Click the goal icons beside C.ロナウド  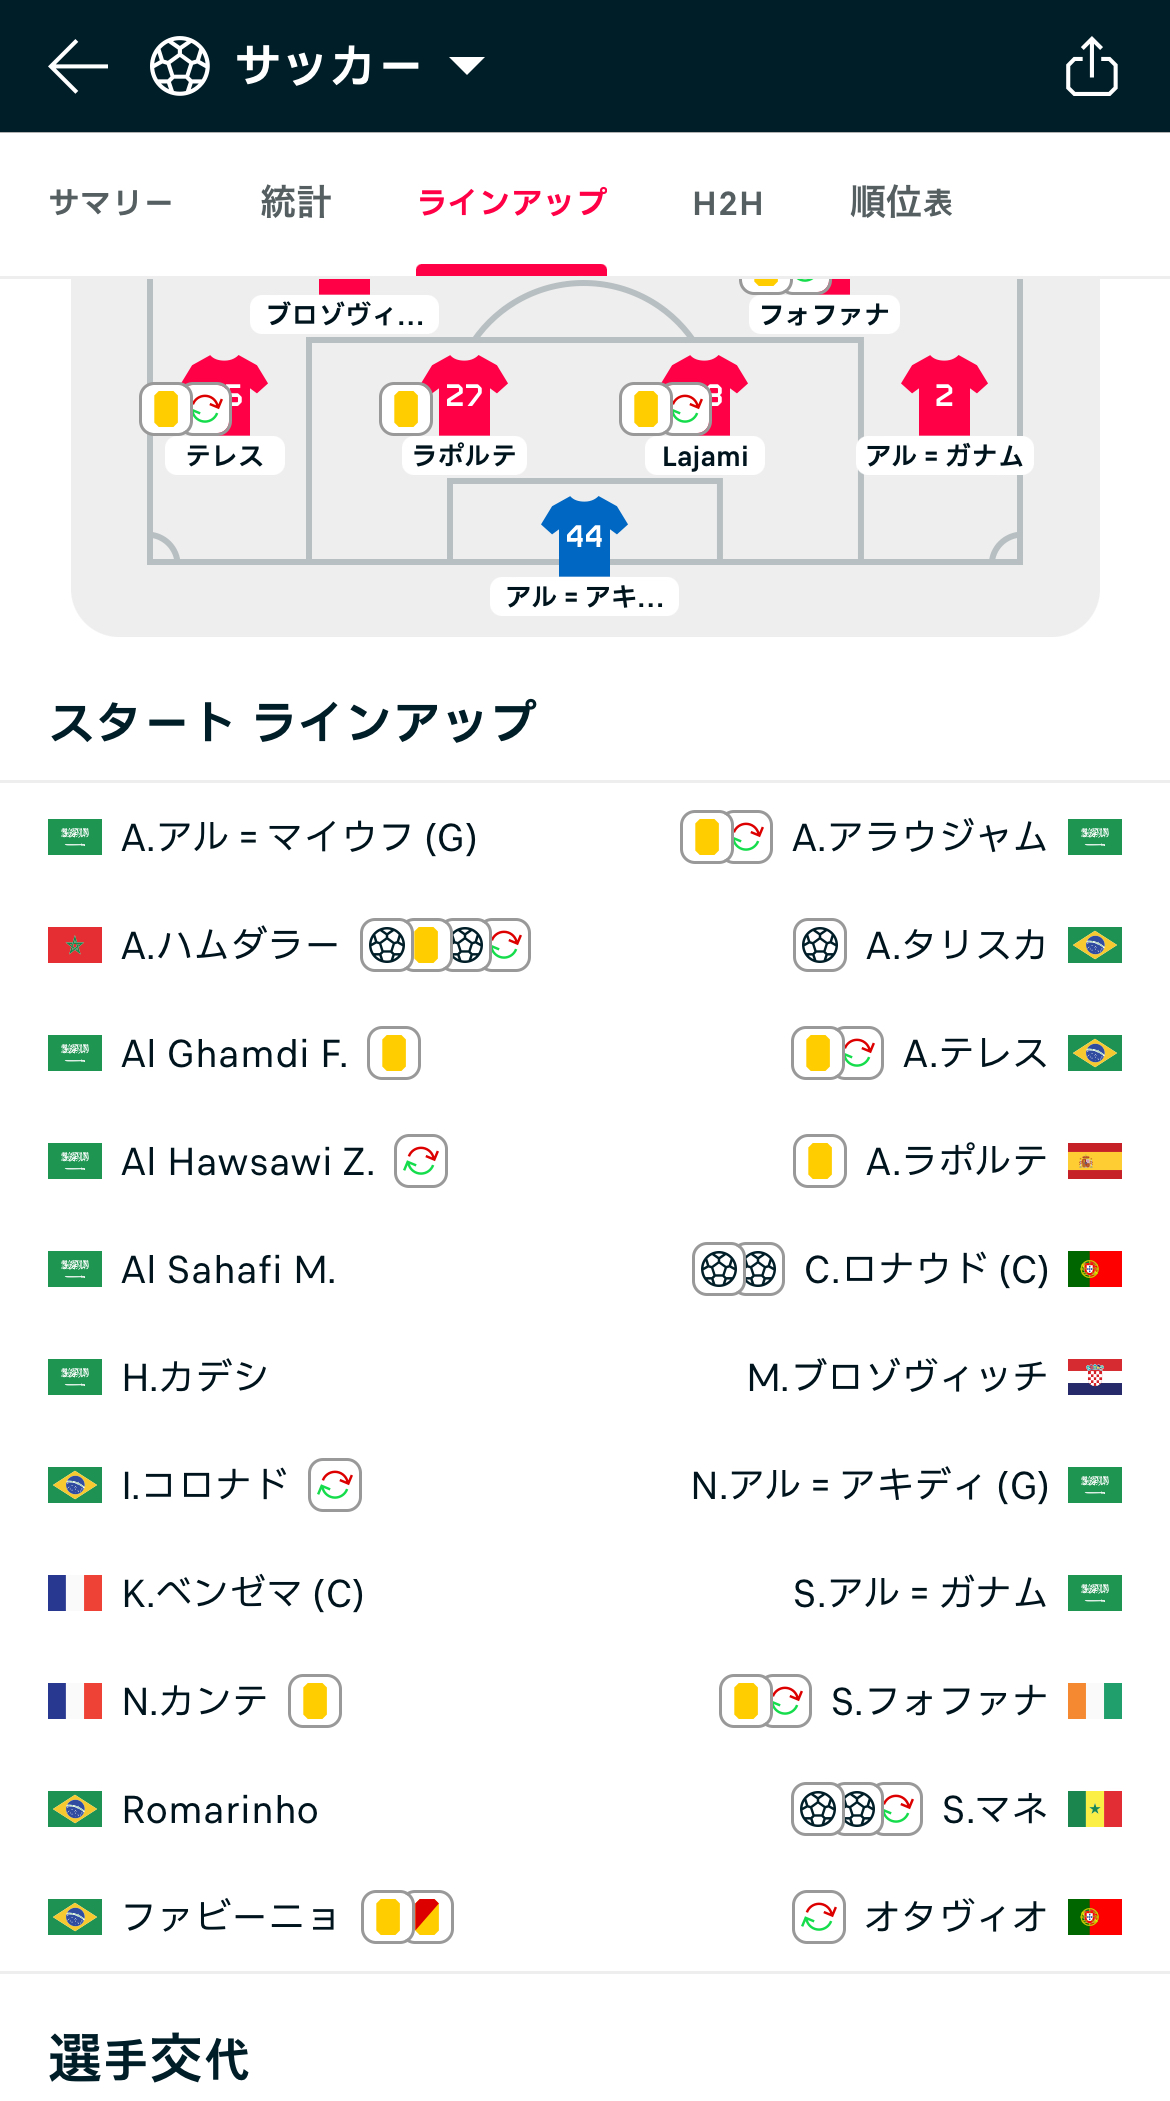[739, 1269]
